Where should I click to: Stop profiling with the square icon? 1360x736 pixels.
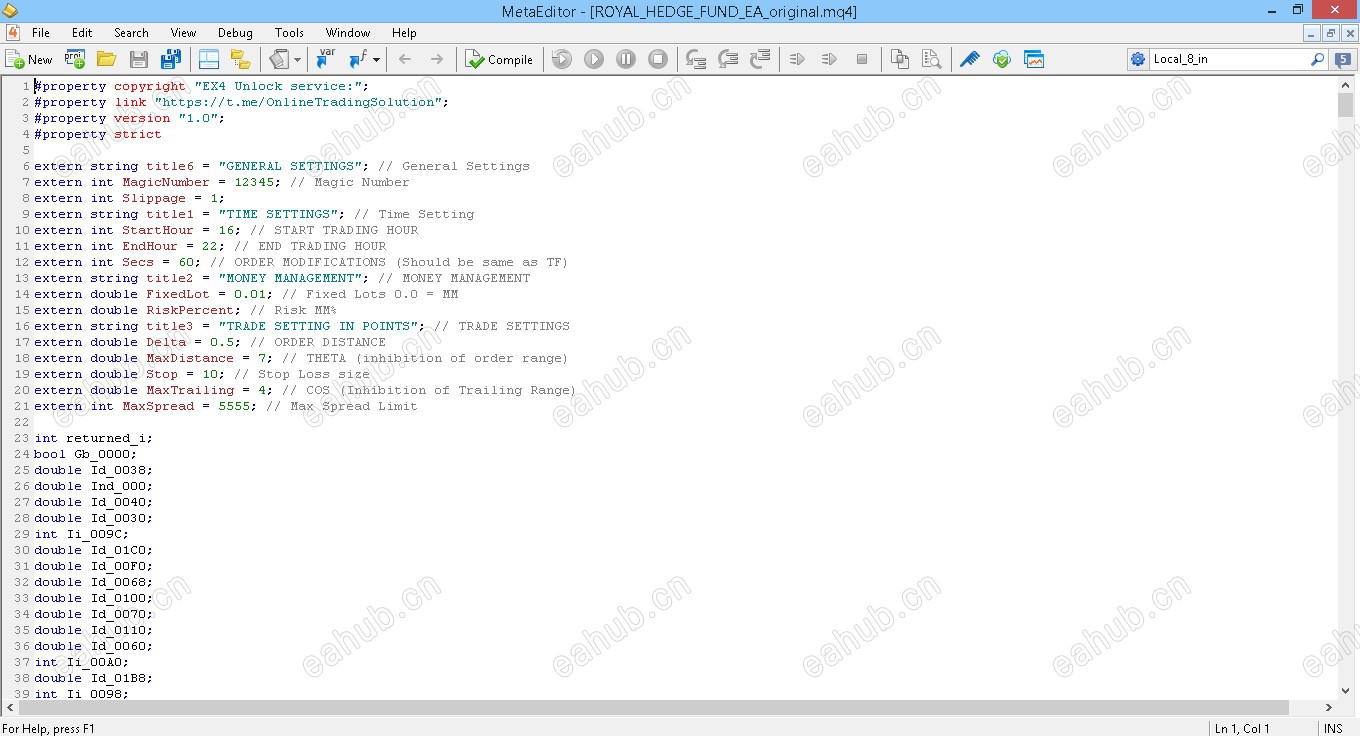pos(861,59)
